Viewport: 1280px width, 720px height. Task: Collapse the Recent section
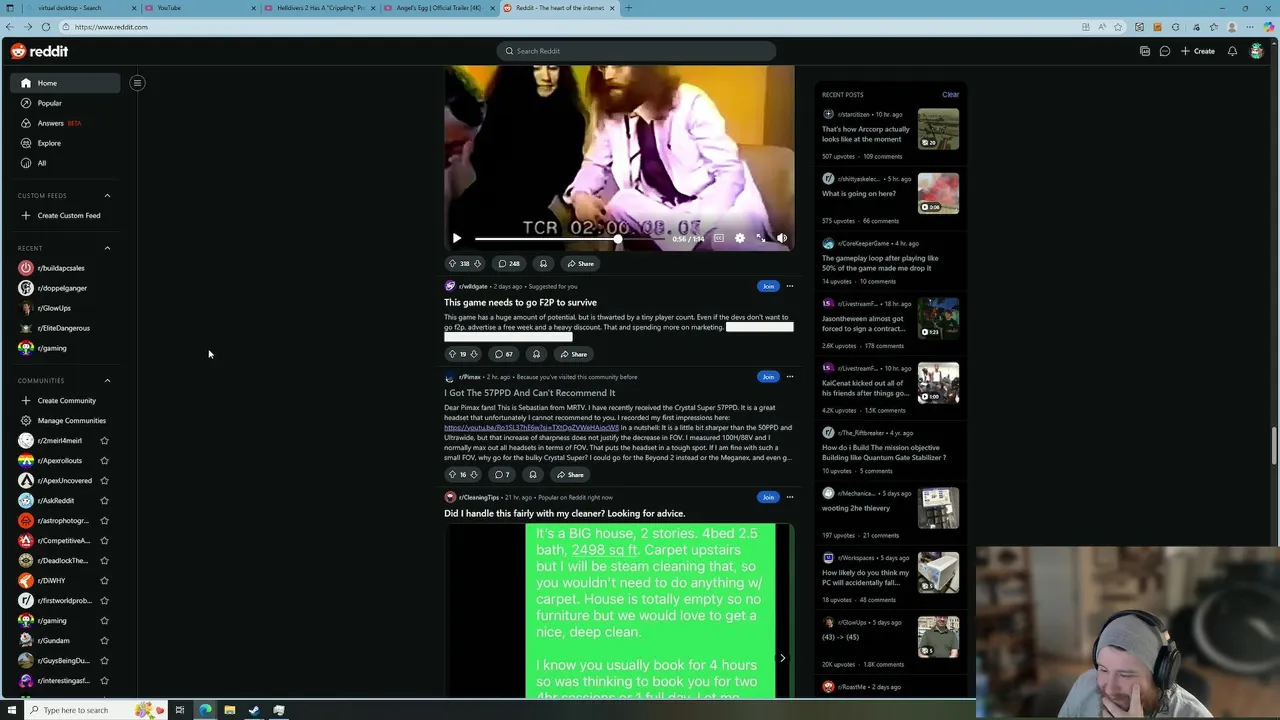click(x=107, y=248)
